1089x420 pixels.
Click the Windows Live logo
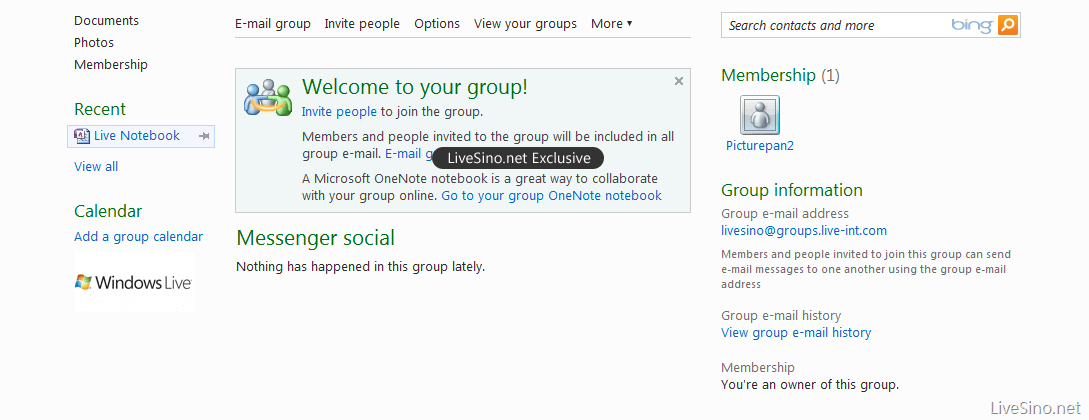point(133,283)
